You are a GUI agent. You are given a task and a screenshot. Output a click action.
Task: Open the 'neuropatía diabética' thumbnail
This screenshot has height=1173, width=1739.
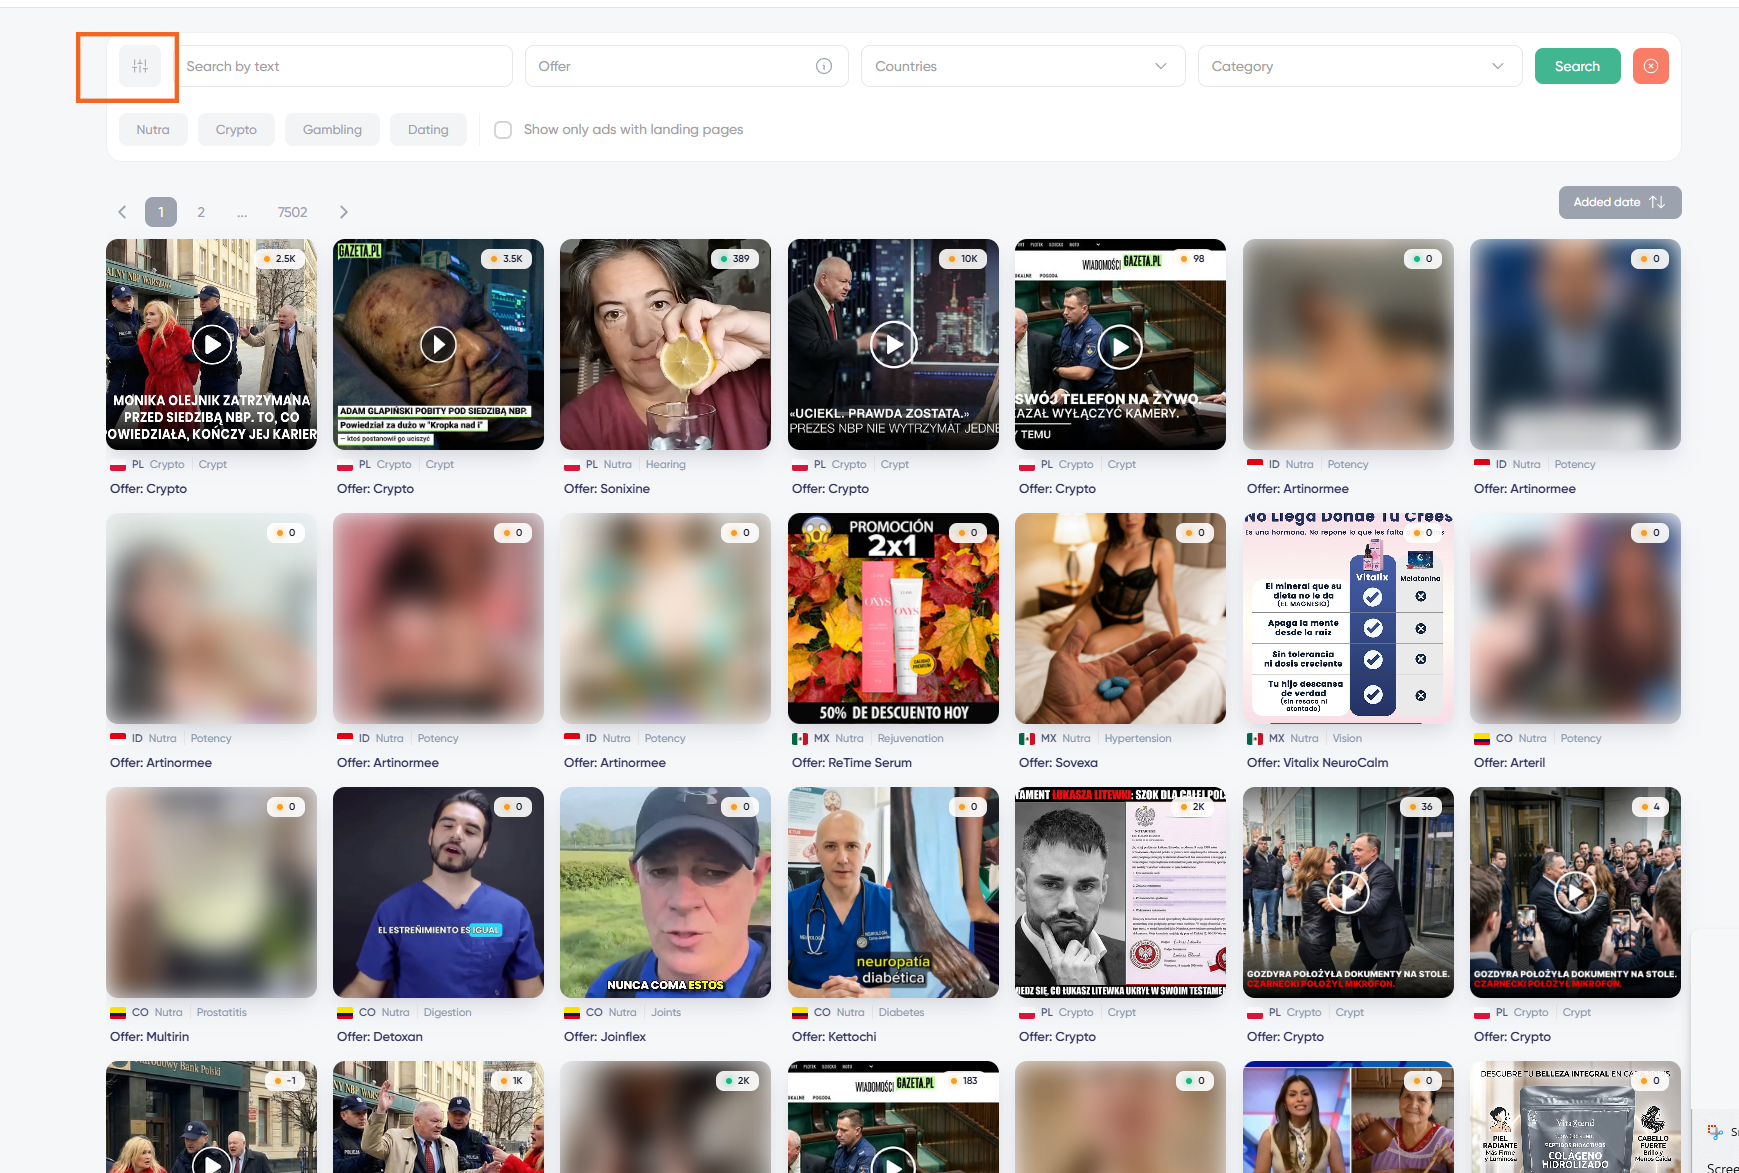(x=893, y=892)
